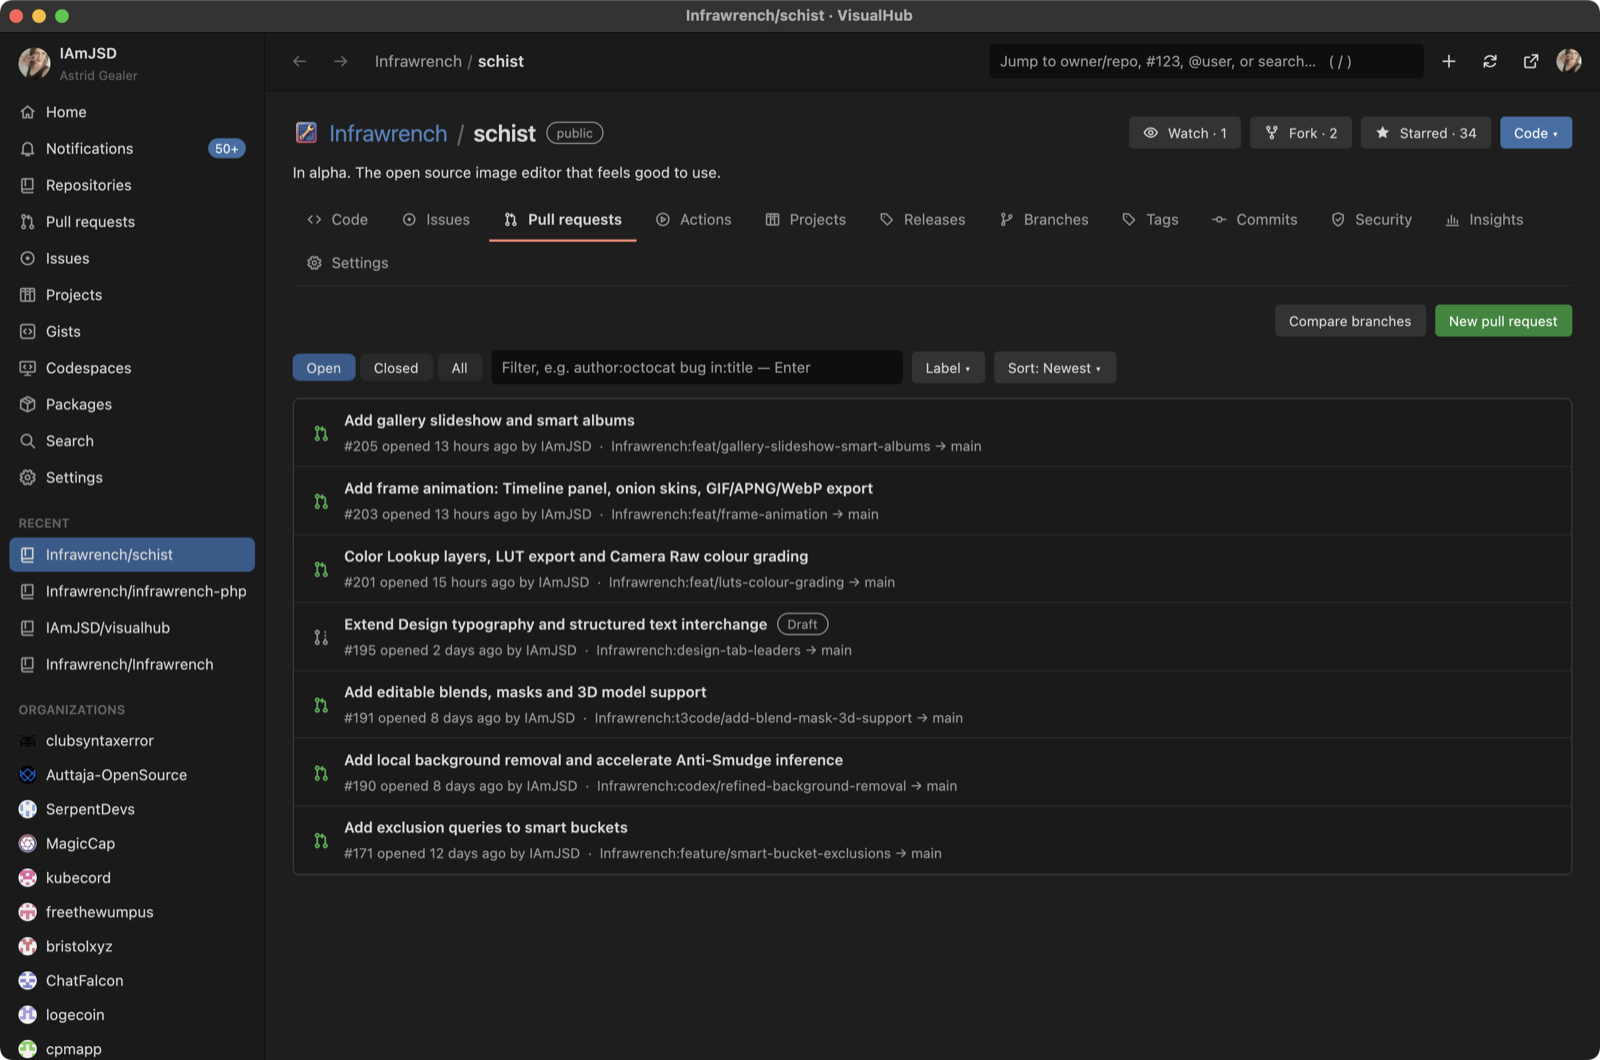This screenshot has width=1600, height=1060.
Task: Open Notifications from the sidebar
Action: click(x=132, y=148)
